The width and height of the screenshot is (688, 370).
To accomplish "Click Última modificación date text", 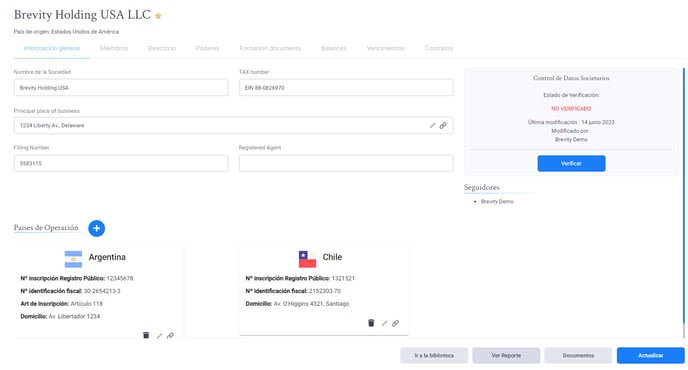I will (571, 122).
